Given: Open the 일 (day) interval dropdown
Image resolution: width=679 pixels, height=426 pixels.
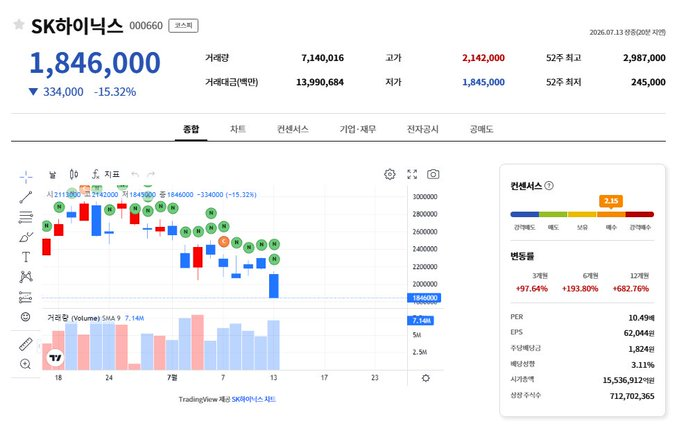Looking at the screenshot, I should (x=52, y=174).
